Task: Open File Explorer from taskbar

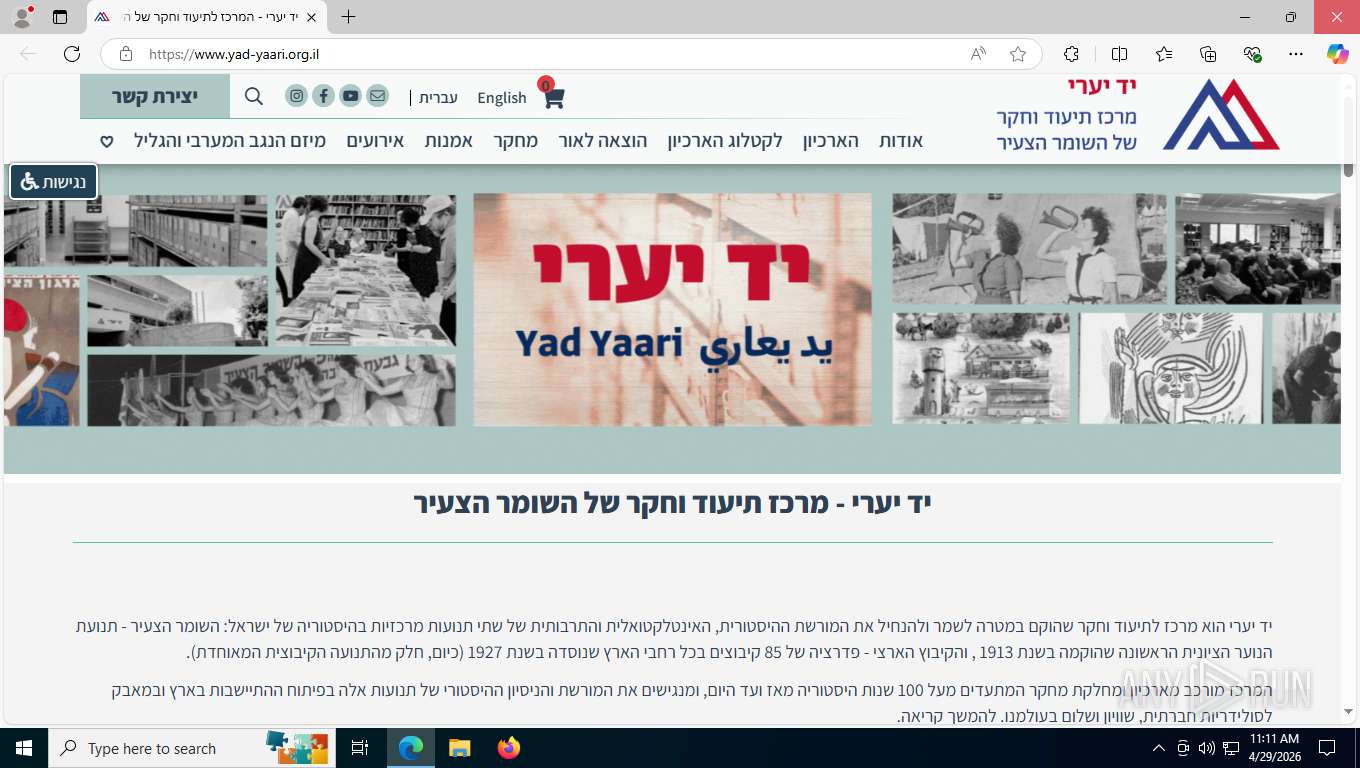Action: click(459, 748)
